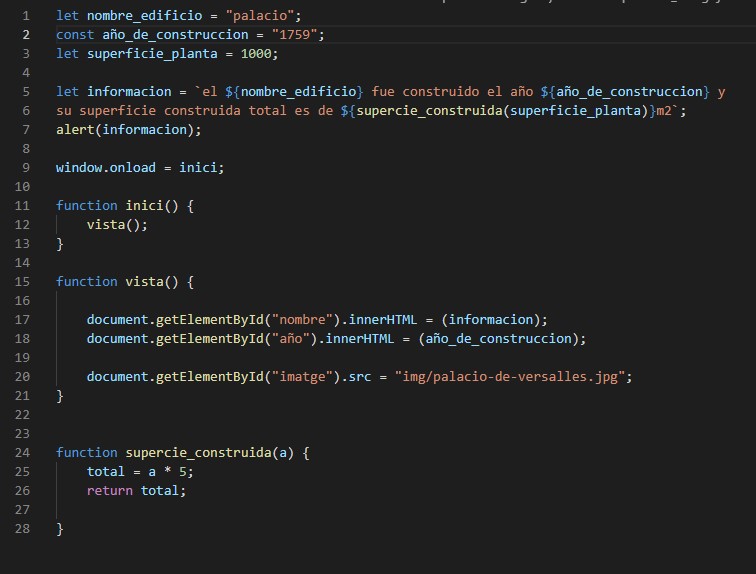Image resolution: width=756 pixels, height=574 pixels.
Task: Click line number 24 in the gutter
Action: tap(22, 453)
